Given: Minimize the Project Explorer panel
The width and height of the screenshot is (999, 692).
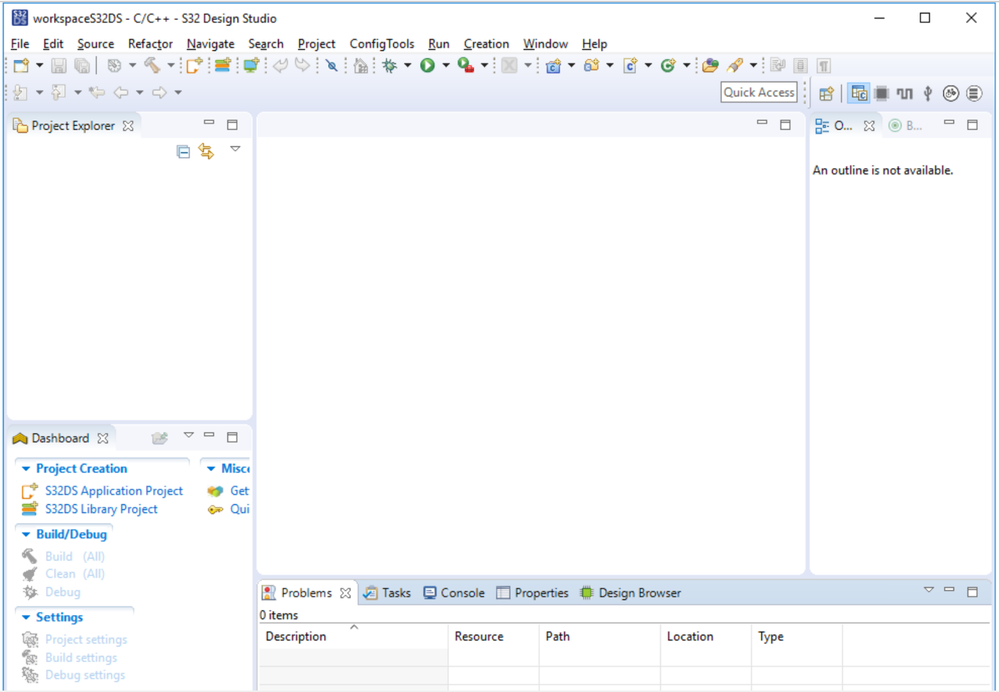Looking at the screenshot, I should coord(209,123).
